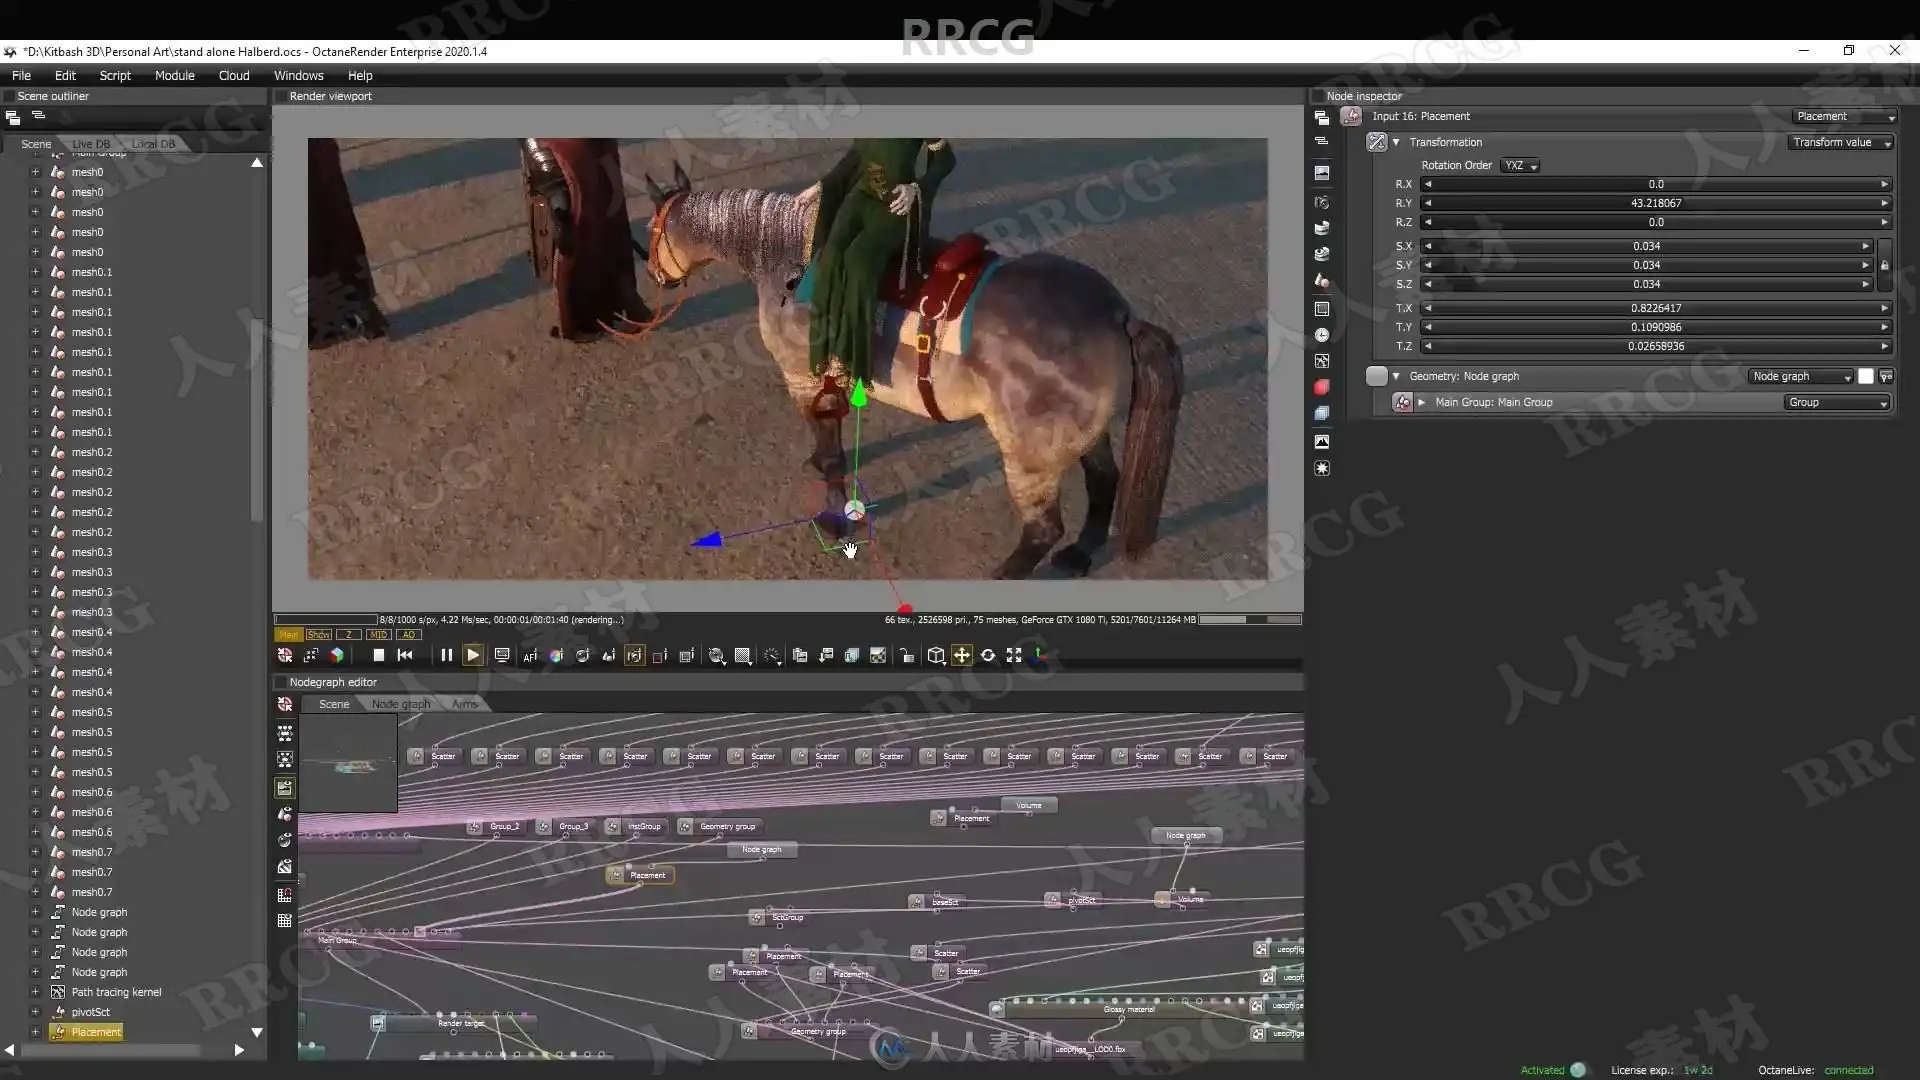This screenshot has height=1080, width=1920.
Task: Select the move gizmo tool icon
Action: (961, 655)
